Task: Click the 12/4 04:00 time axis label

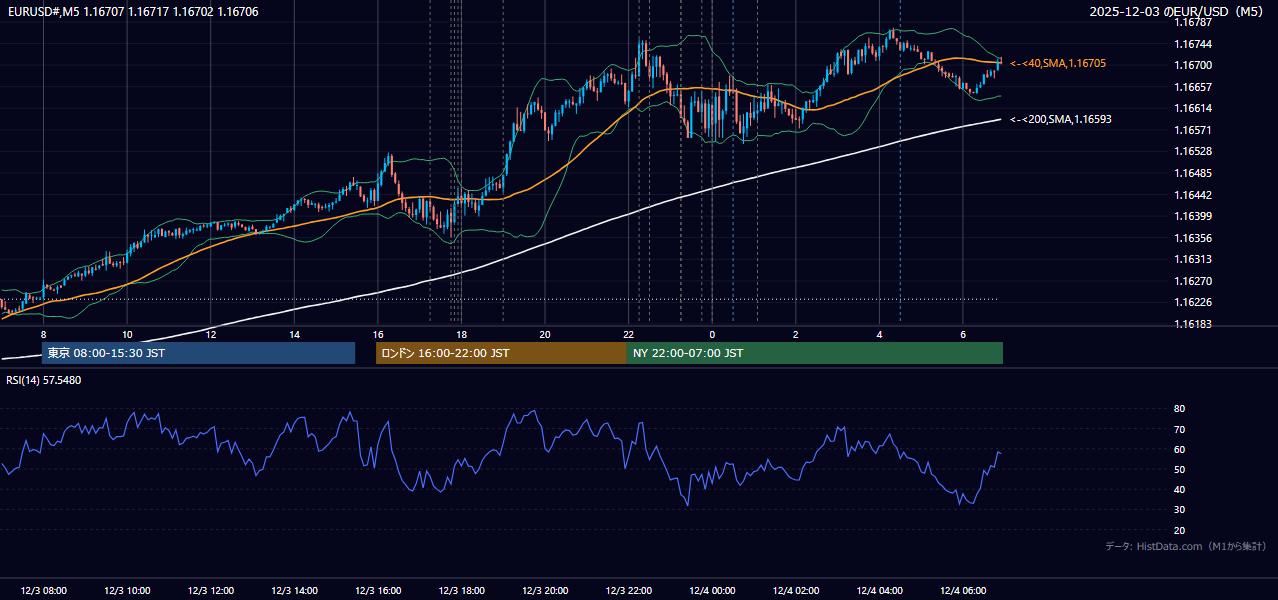Action: [x=880, y=591]
